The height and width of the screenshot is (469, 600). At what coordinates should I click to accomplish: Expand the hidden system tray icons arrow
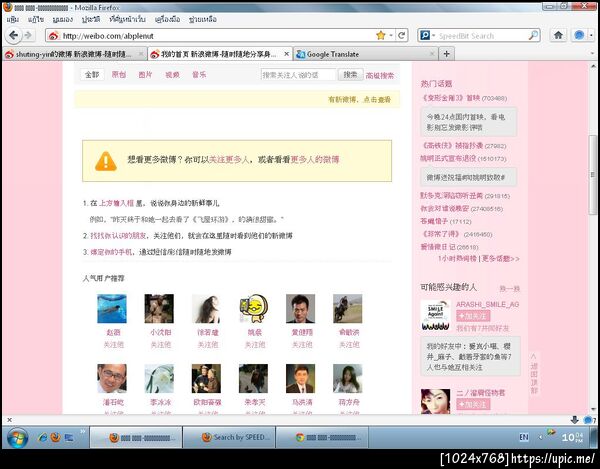pyautogui.click(x=540, y=437)
